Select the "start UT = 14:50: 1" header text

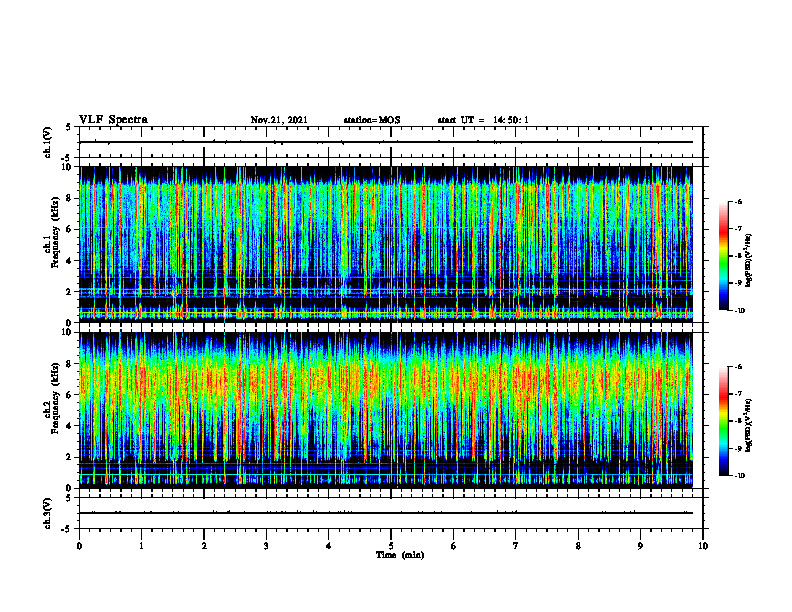click(x=483, y=120)
